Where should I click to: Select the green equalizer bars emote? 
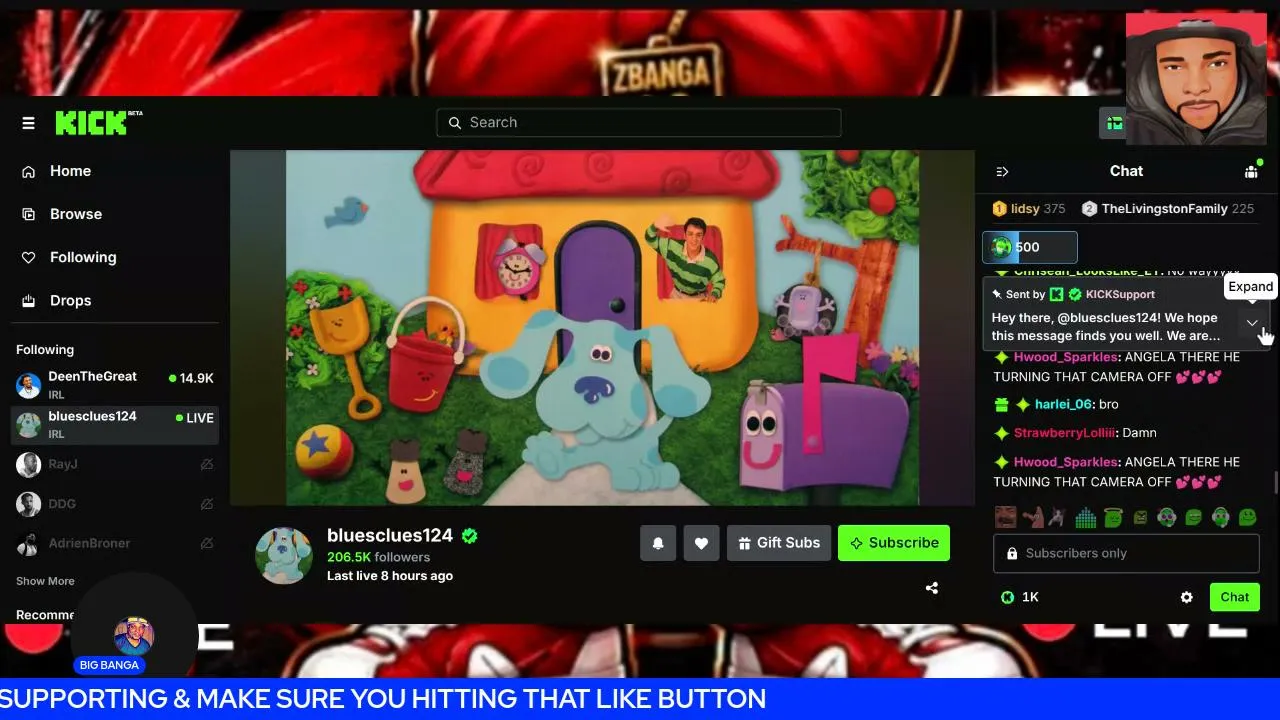click(1086, 517)
